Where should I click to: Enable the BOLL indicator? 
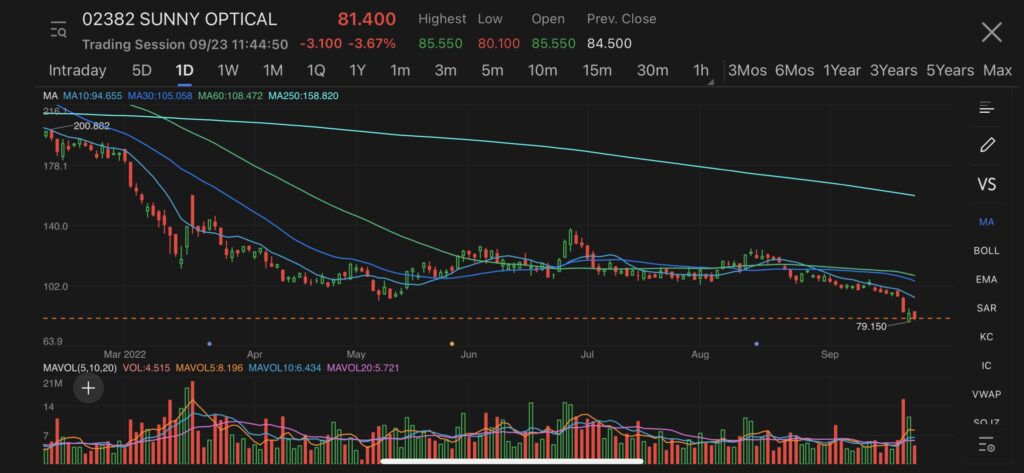[x=986, y=251]
